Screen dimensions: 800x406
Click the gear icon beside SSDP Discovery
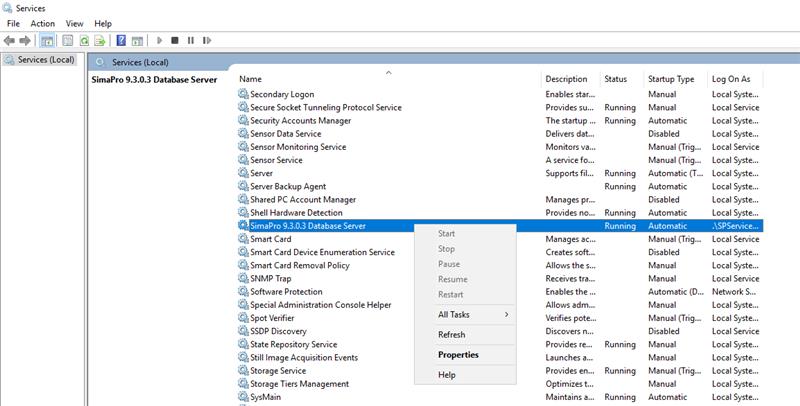point(243,331)
